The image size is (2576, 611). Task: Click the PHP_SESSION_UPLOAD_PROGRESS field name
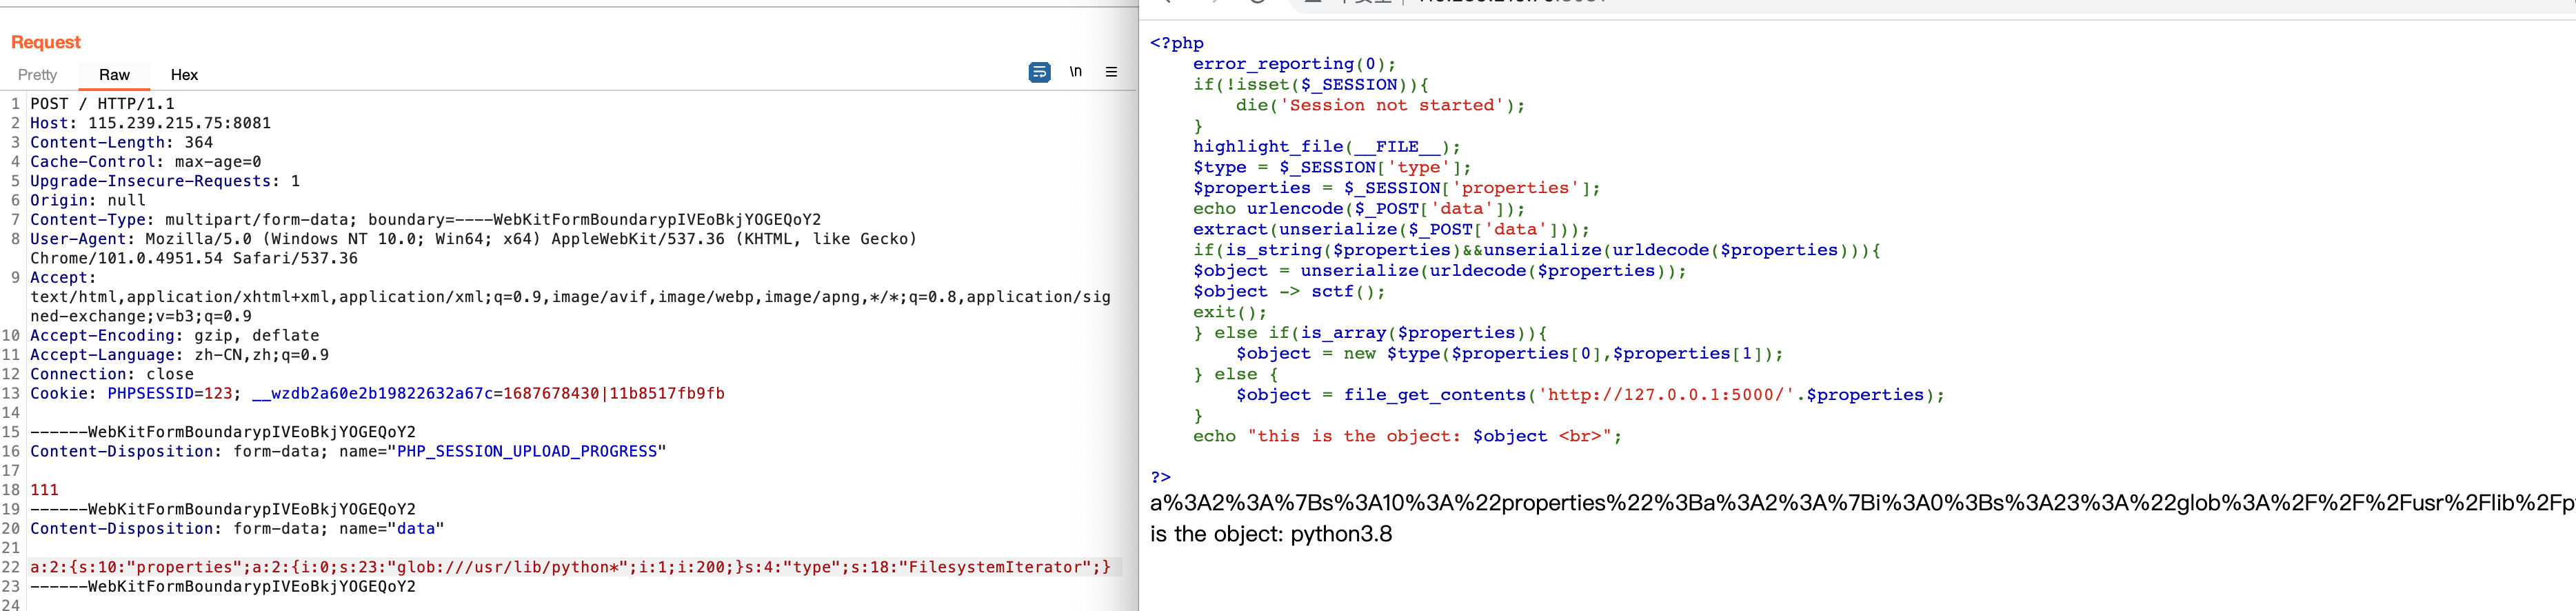tap(527, 452)
